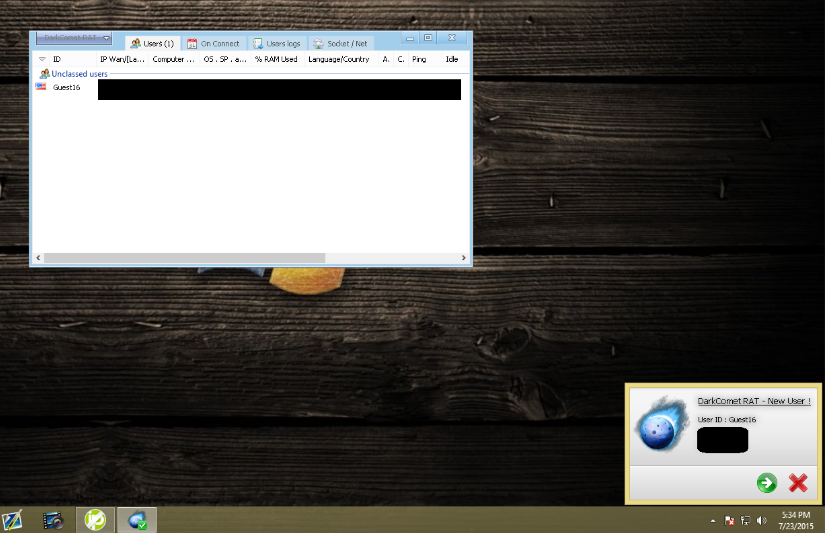This screenshot has width=825, height=533.
Task: Click the Users logs document icon
Action: click(258, 44)
